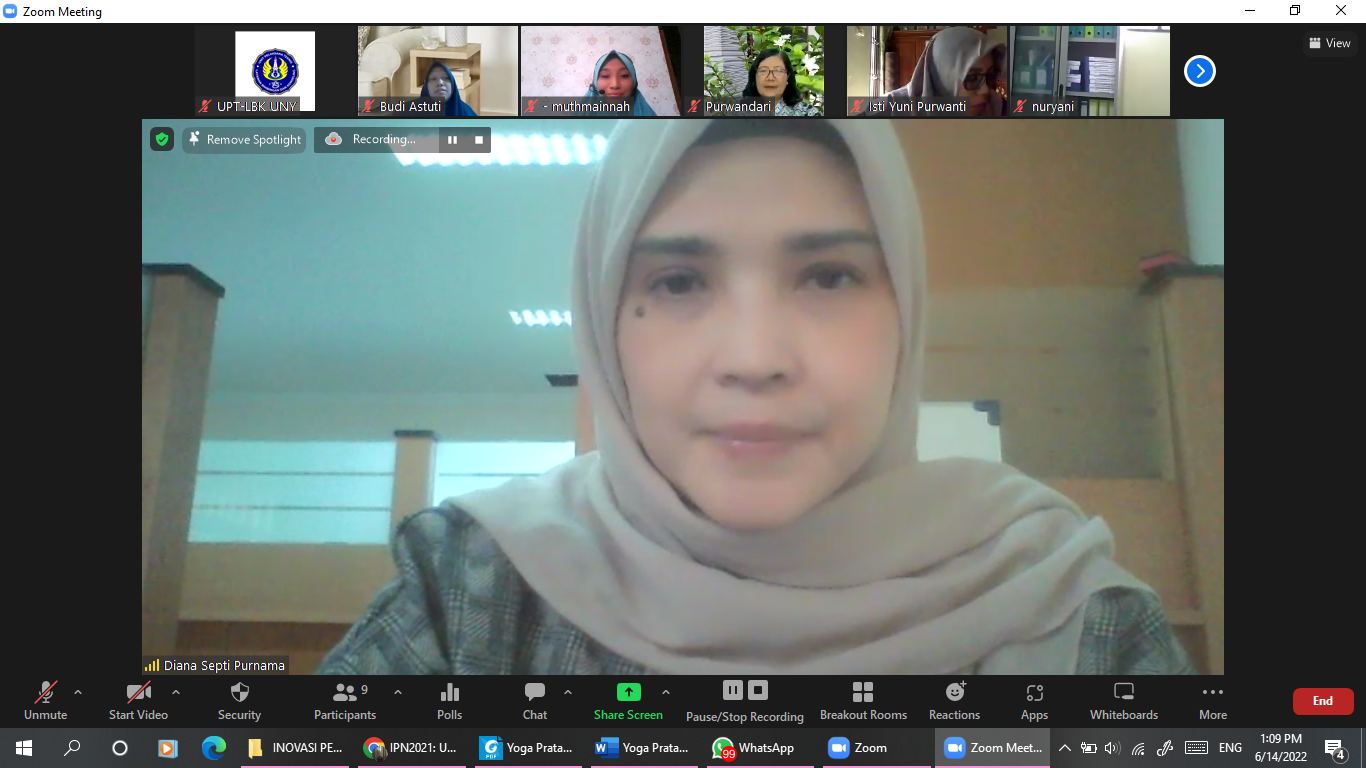Open the View menu
1366x768 pixels.
point(1330,43)
